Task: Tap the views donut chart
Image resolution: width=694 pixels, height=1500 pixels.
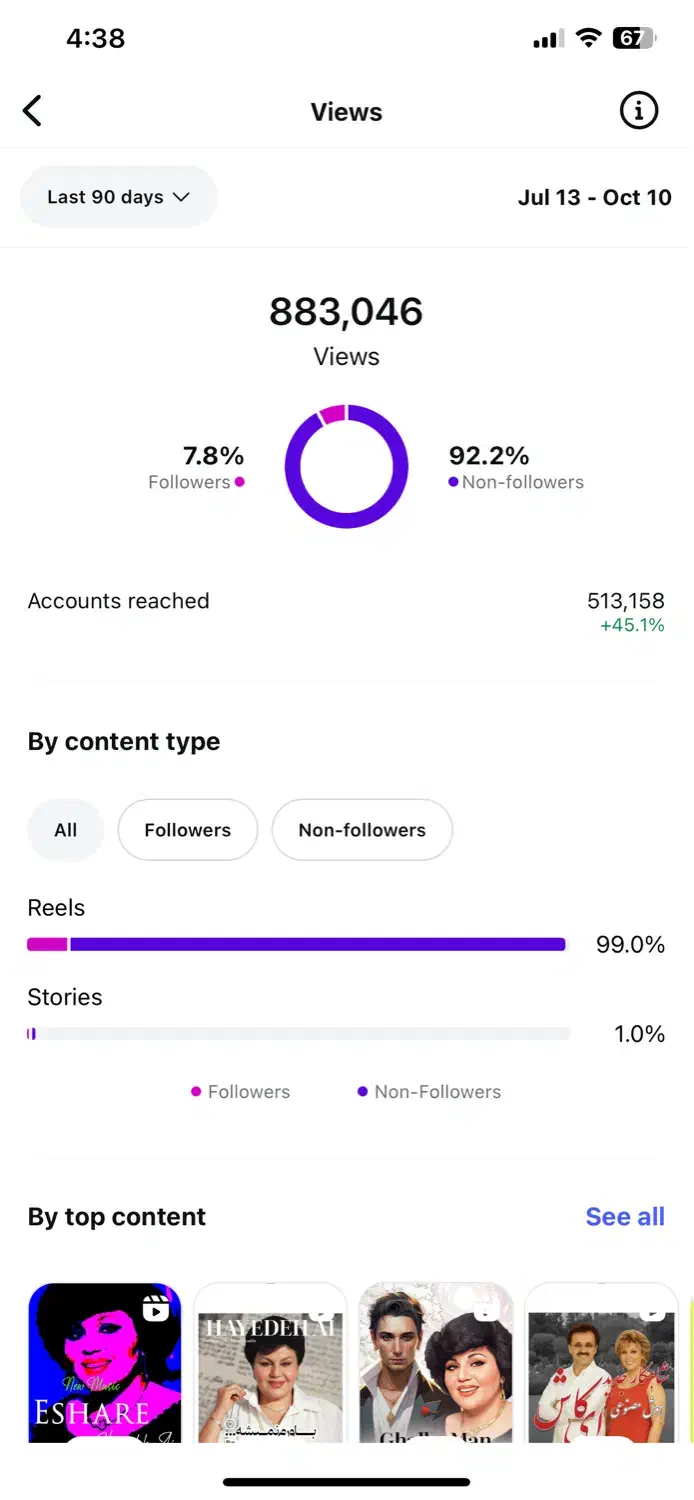Action: 346,466
